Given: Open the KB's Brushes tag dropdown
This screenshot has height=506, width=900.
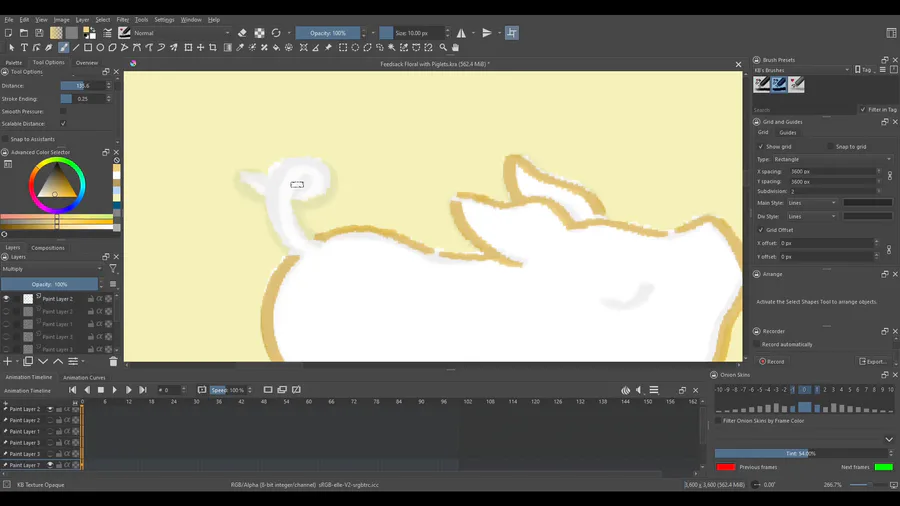Looking at the screenshot, I should (802, 70).
